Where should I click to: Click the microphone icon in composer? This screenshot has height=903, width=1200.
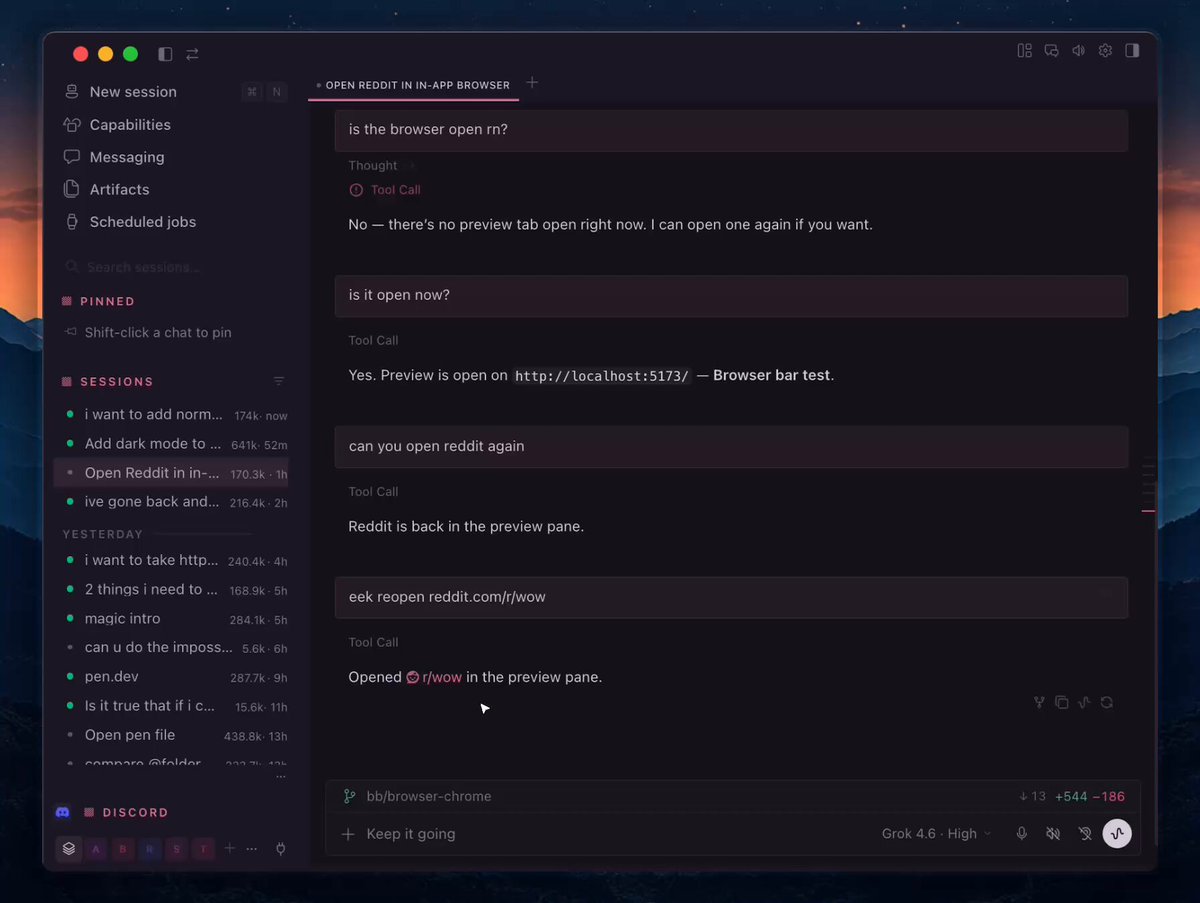click(x=1021, y=834)
